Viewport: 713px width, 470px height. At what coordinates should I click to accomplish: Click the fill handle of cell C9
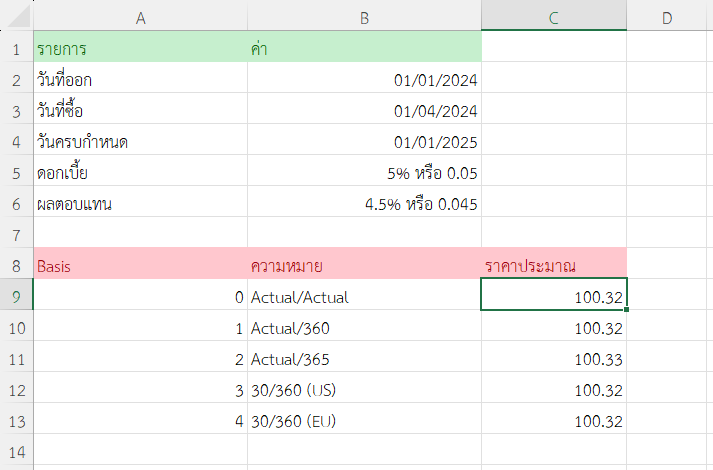click(627, 309)
